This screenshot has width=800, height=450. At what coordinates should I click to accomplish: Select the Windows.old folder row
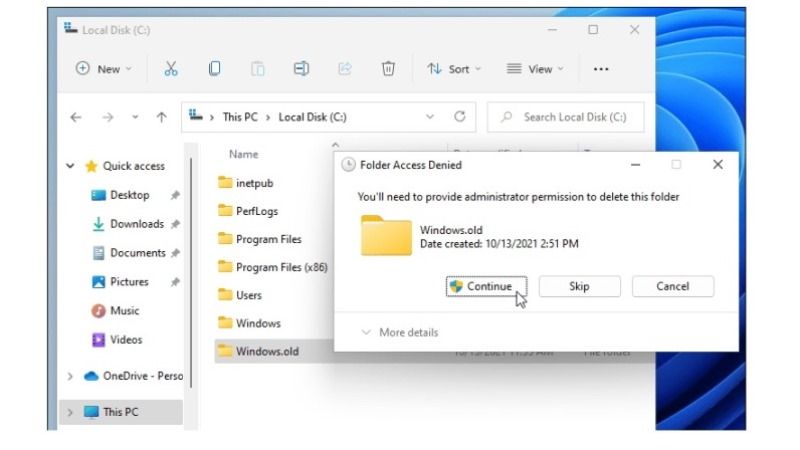(274, 351)
